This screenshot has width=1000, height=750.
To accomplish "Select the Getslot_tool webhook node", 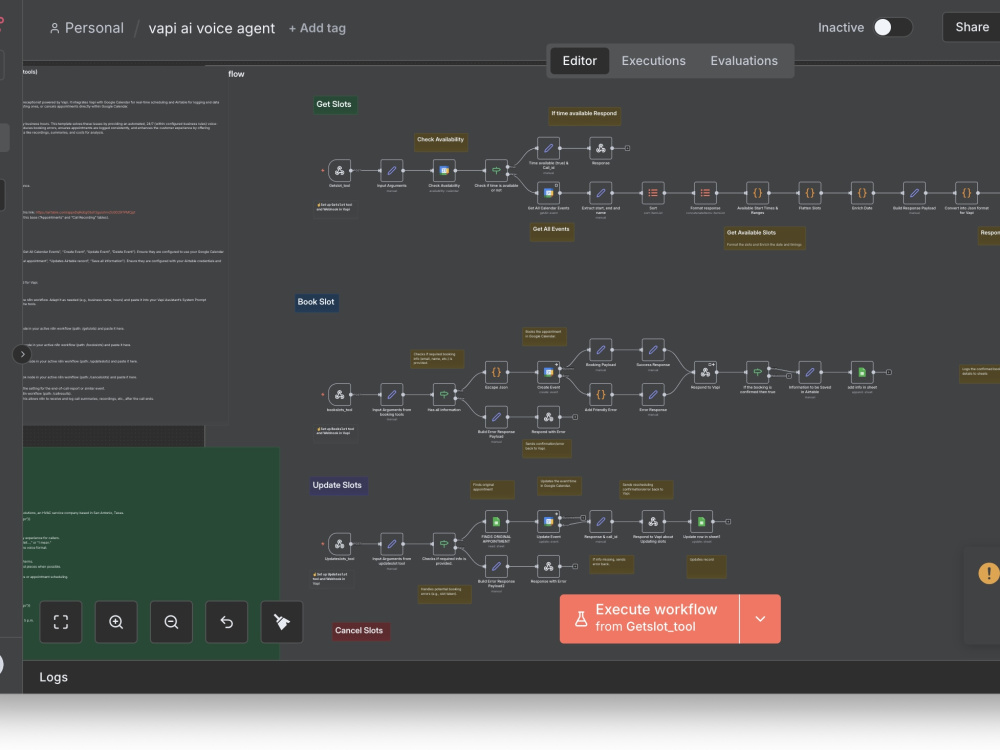I will pyautogui.click(x=339, y=170).
